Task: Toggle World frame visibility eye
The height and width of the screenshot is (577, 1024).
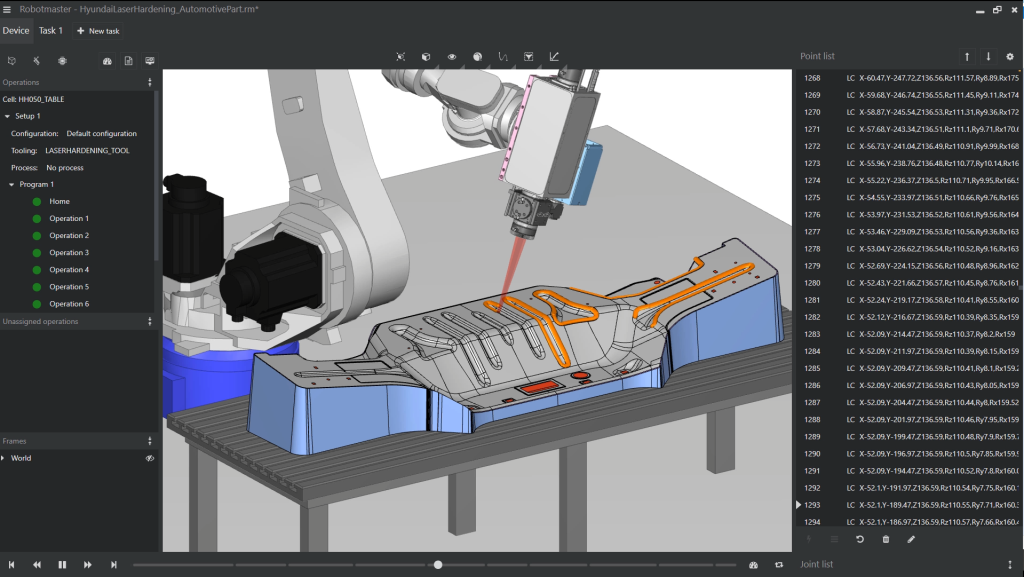Action: [149, 458]
